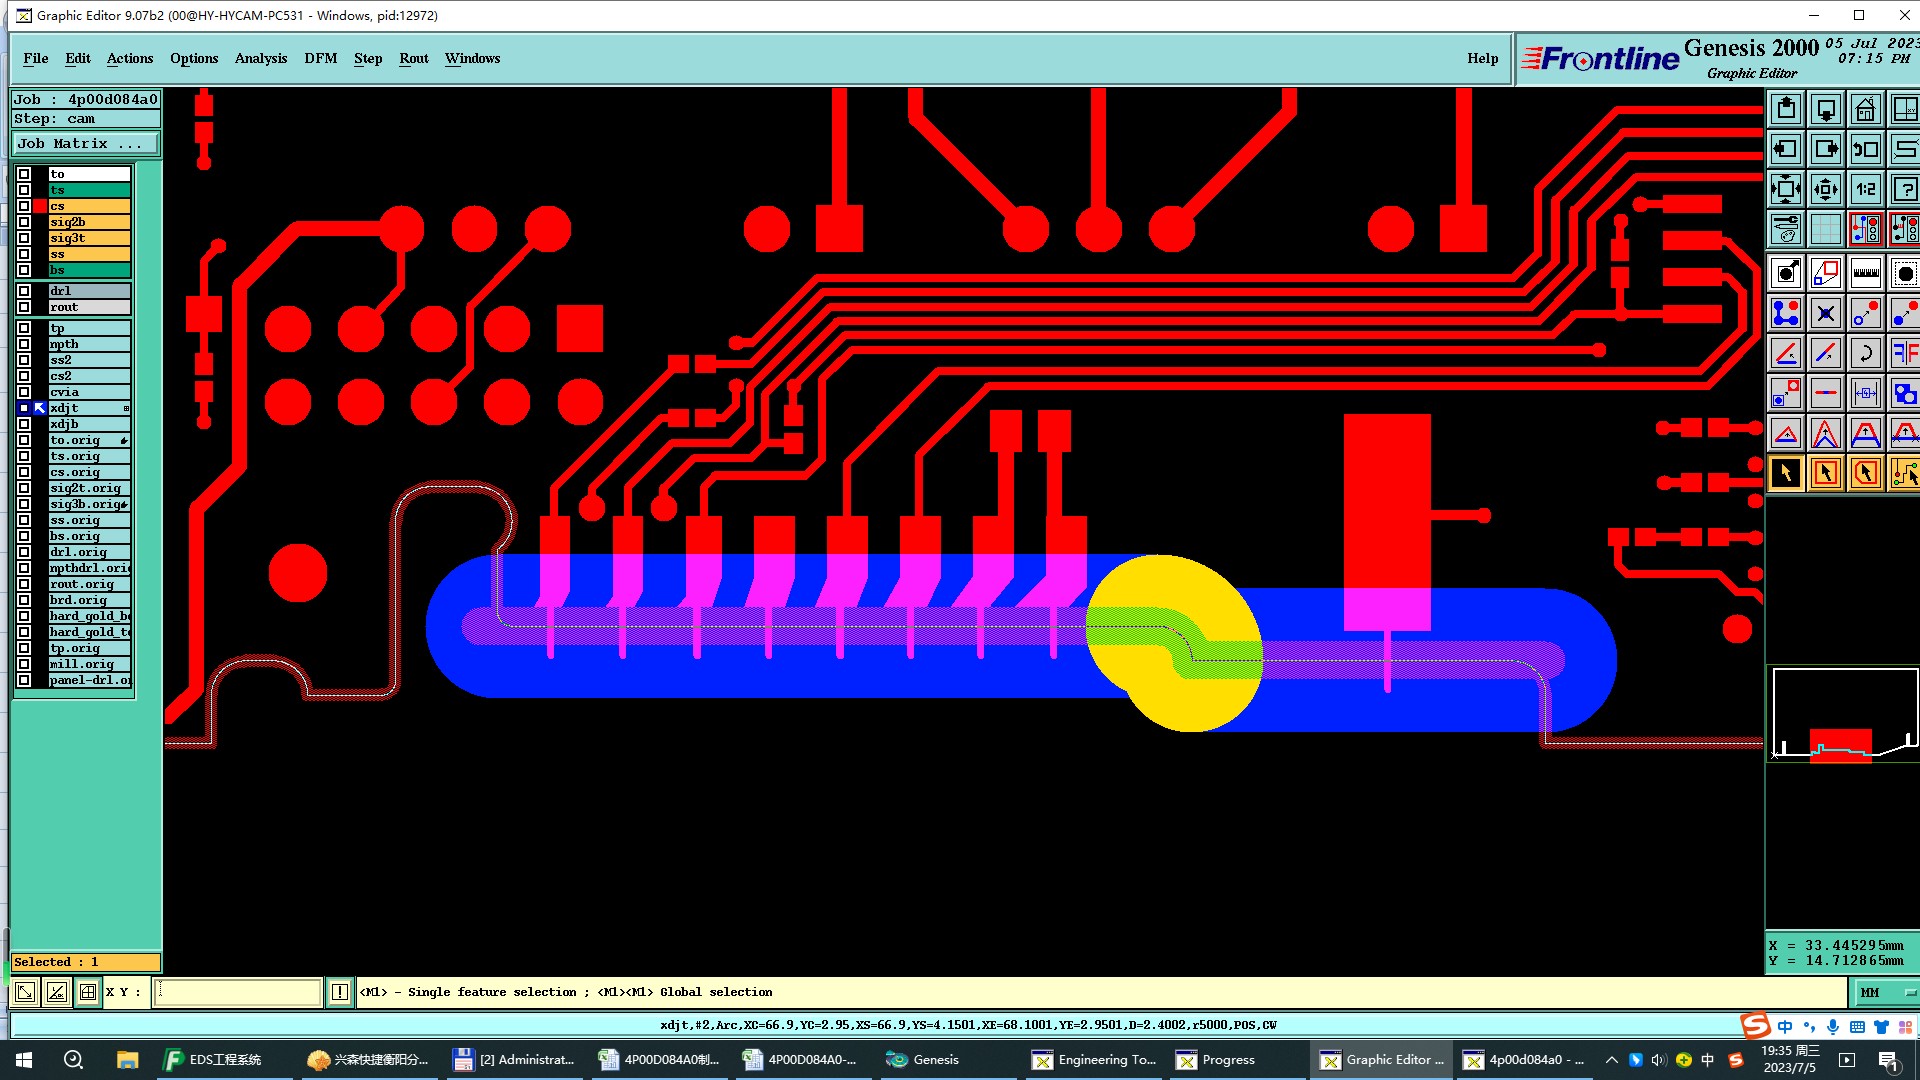Open the Job Matrix selector
Viewport: 1920px width, 1080px height.
coord(85,144)
